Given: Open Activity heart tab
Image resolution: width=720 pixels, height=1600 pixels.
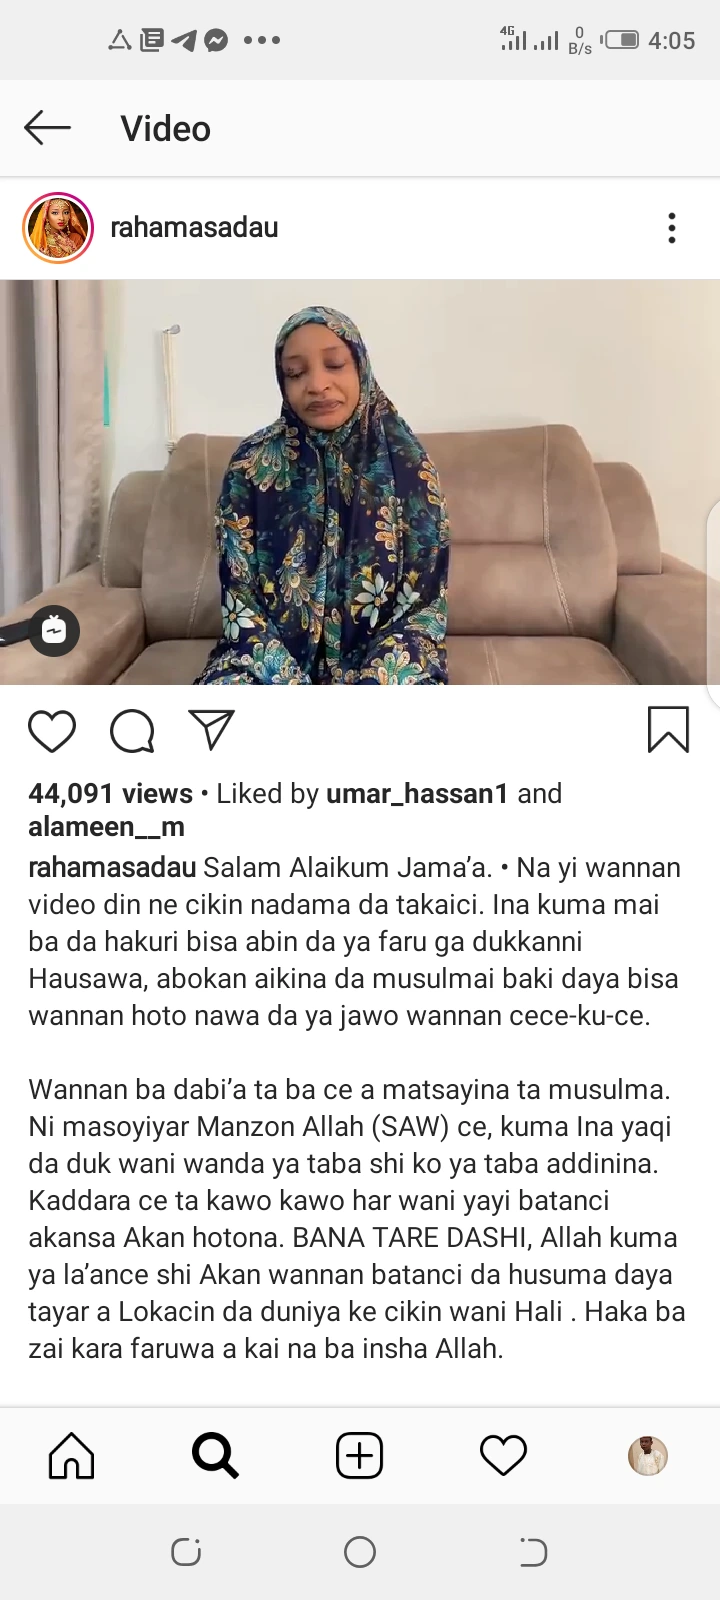Looking at the screenshot, I should tap(503, 1455).
